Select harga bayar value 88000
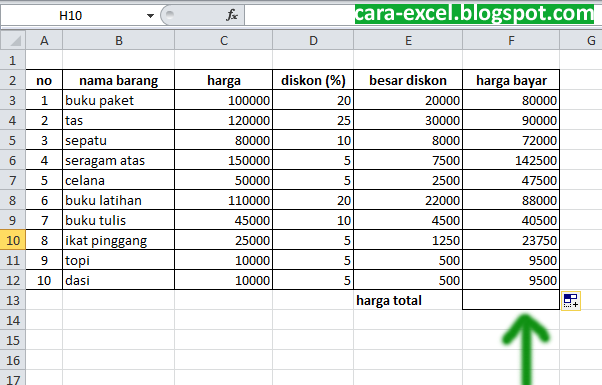The image size is (602, 385). coord(511,200)
